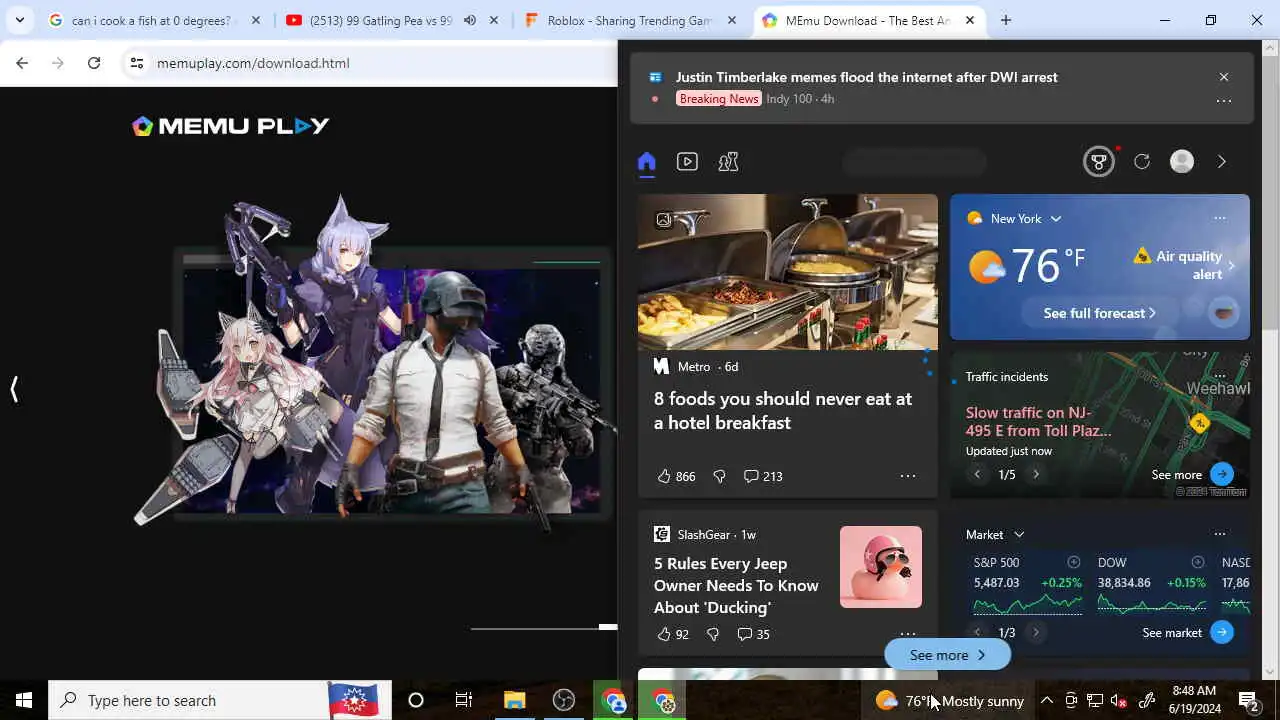Viewport: 1280px width, 720px height.
Task: Open the notification center
Action: (1248, 700)
